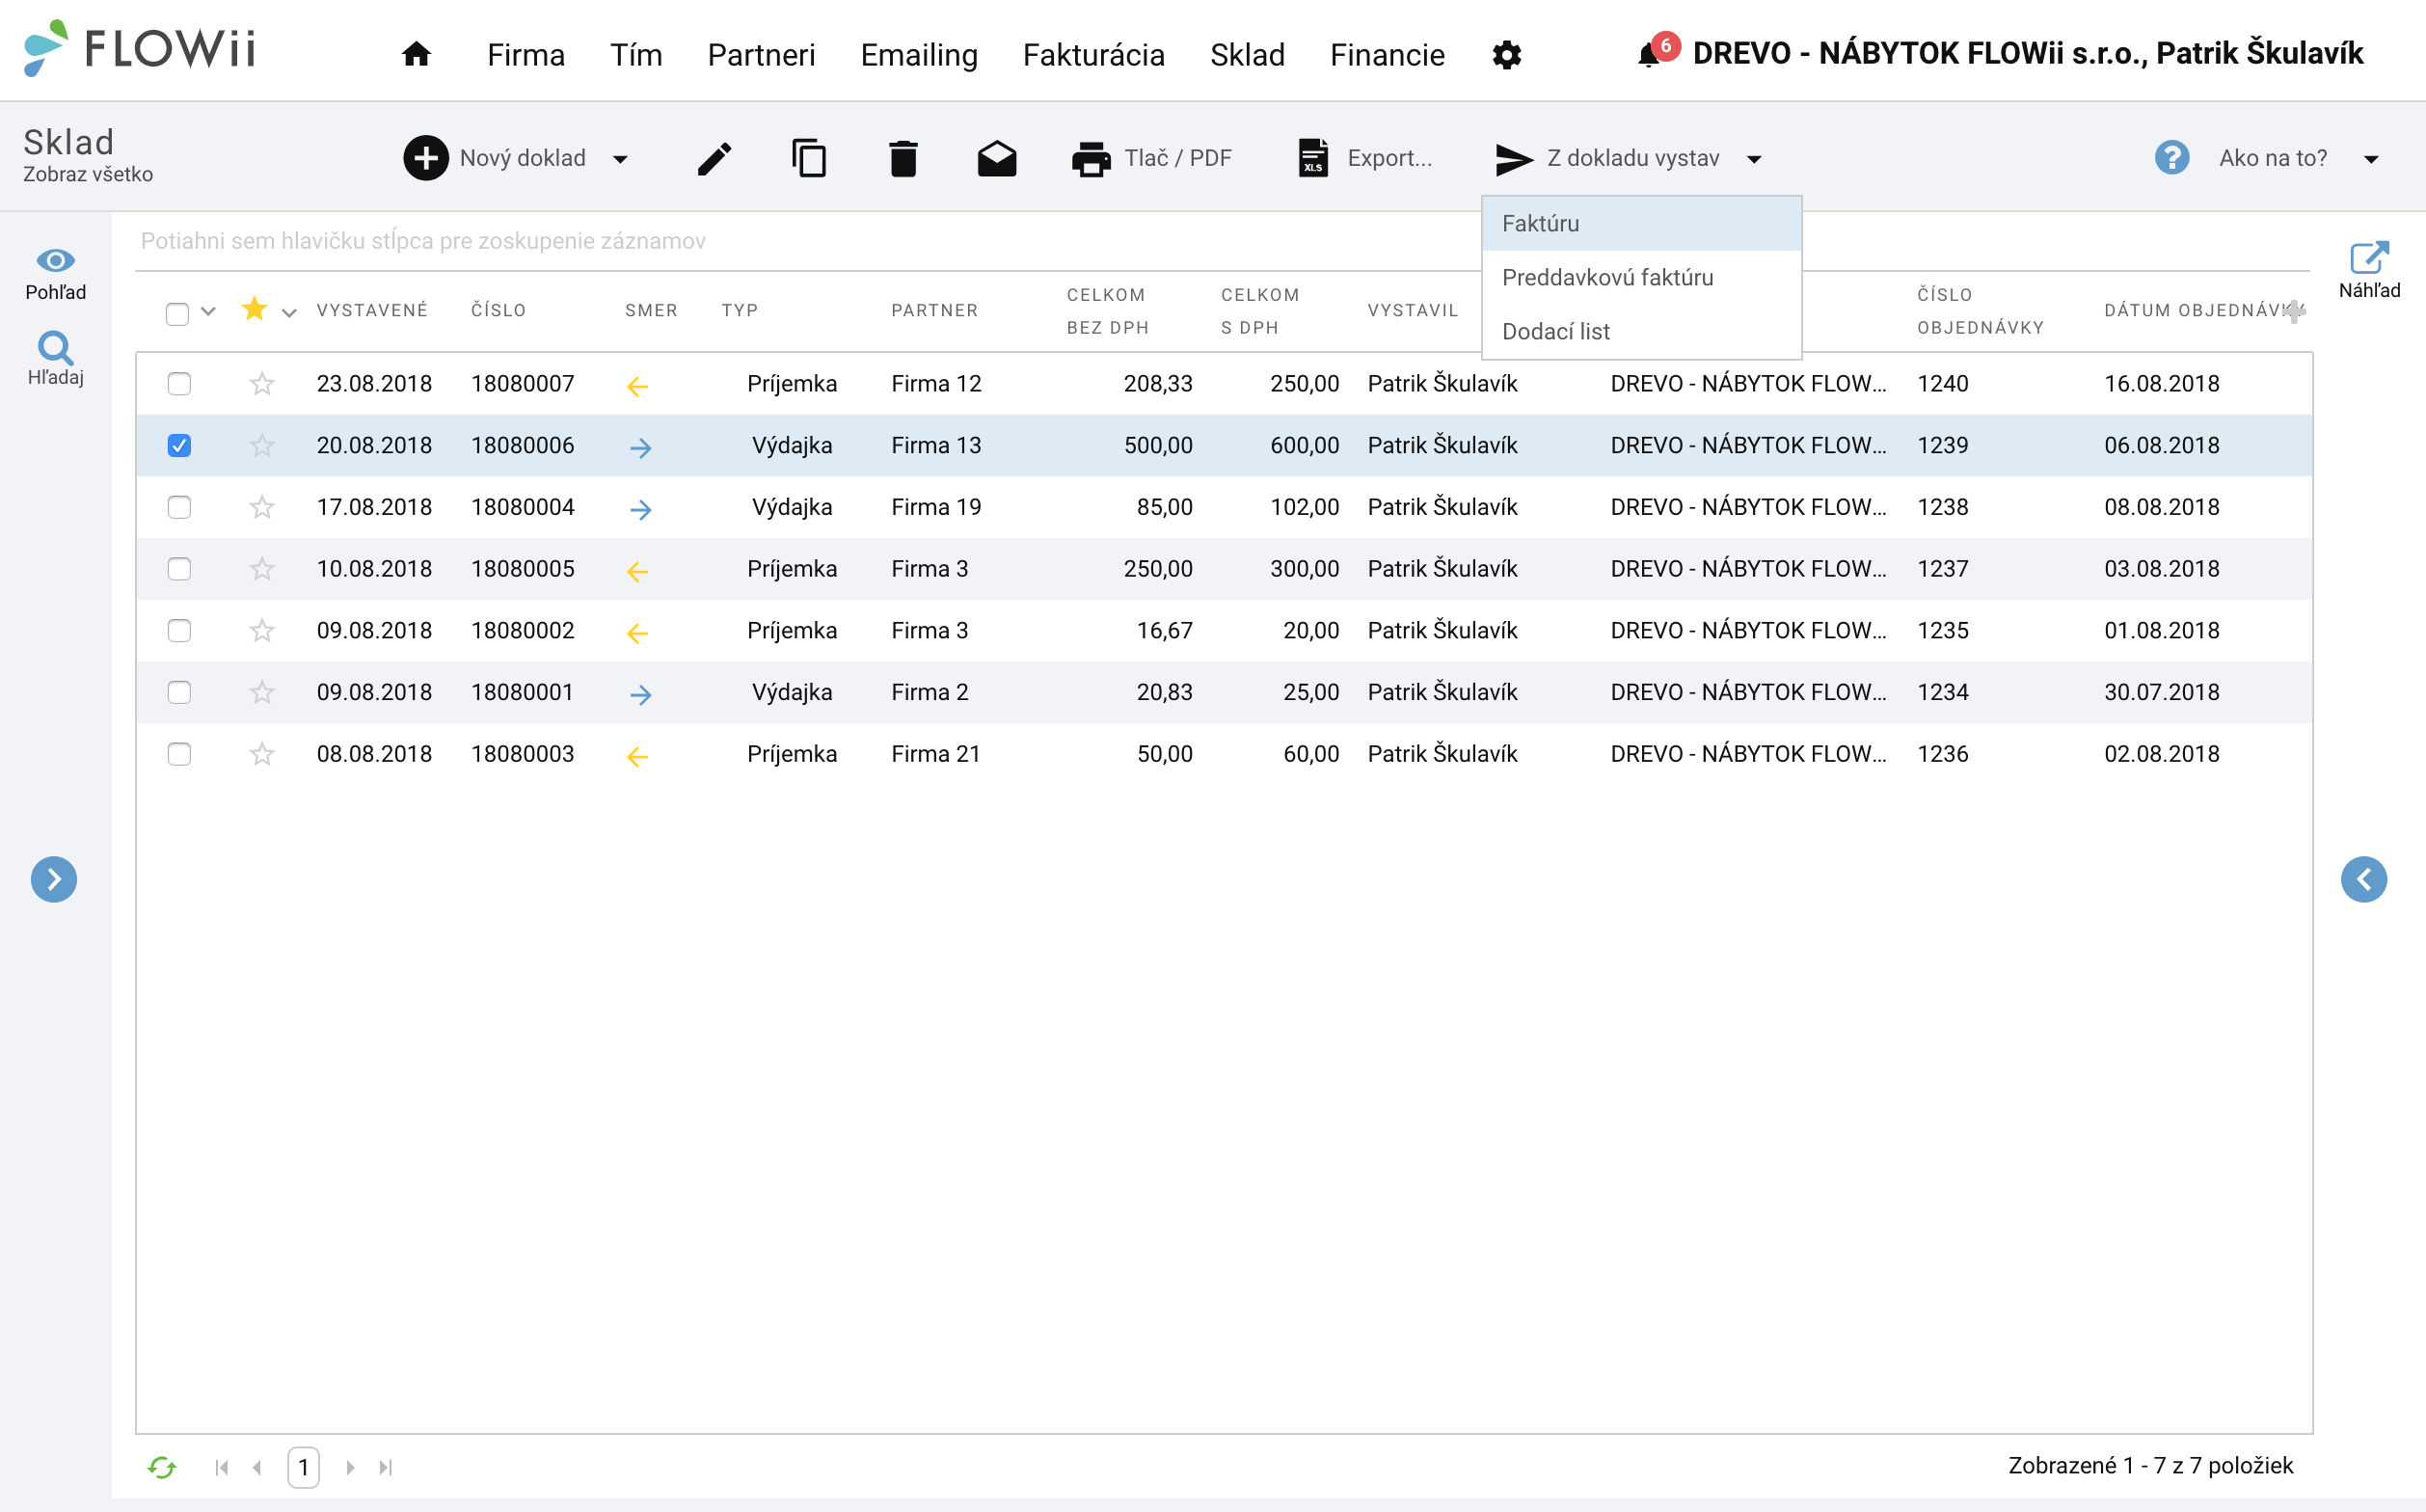Select the row checkbox for 18080007
Screen dimensions: 2426x1512
point(179,383)
